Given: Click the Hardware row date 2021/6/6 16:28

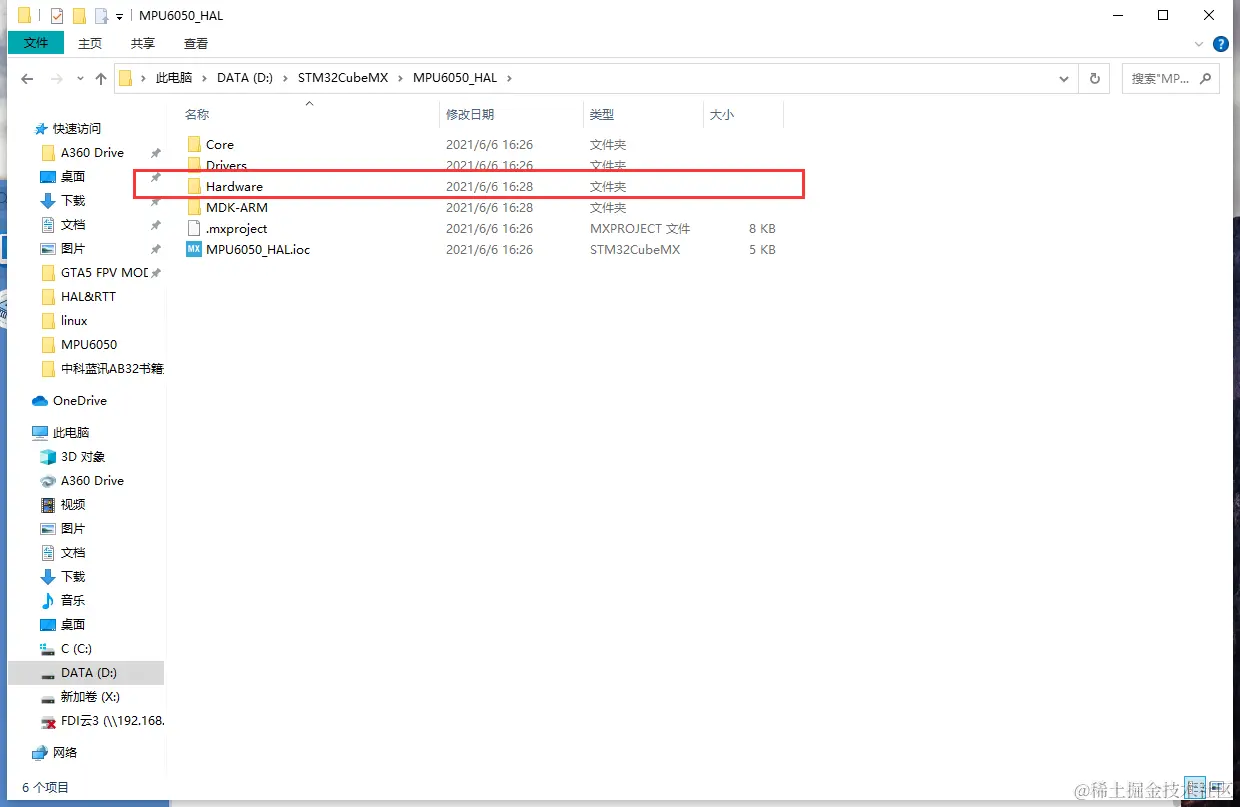Looking at the screenshot, I should pyautogui.click(x=489, y=187).
